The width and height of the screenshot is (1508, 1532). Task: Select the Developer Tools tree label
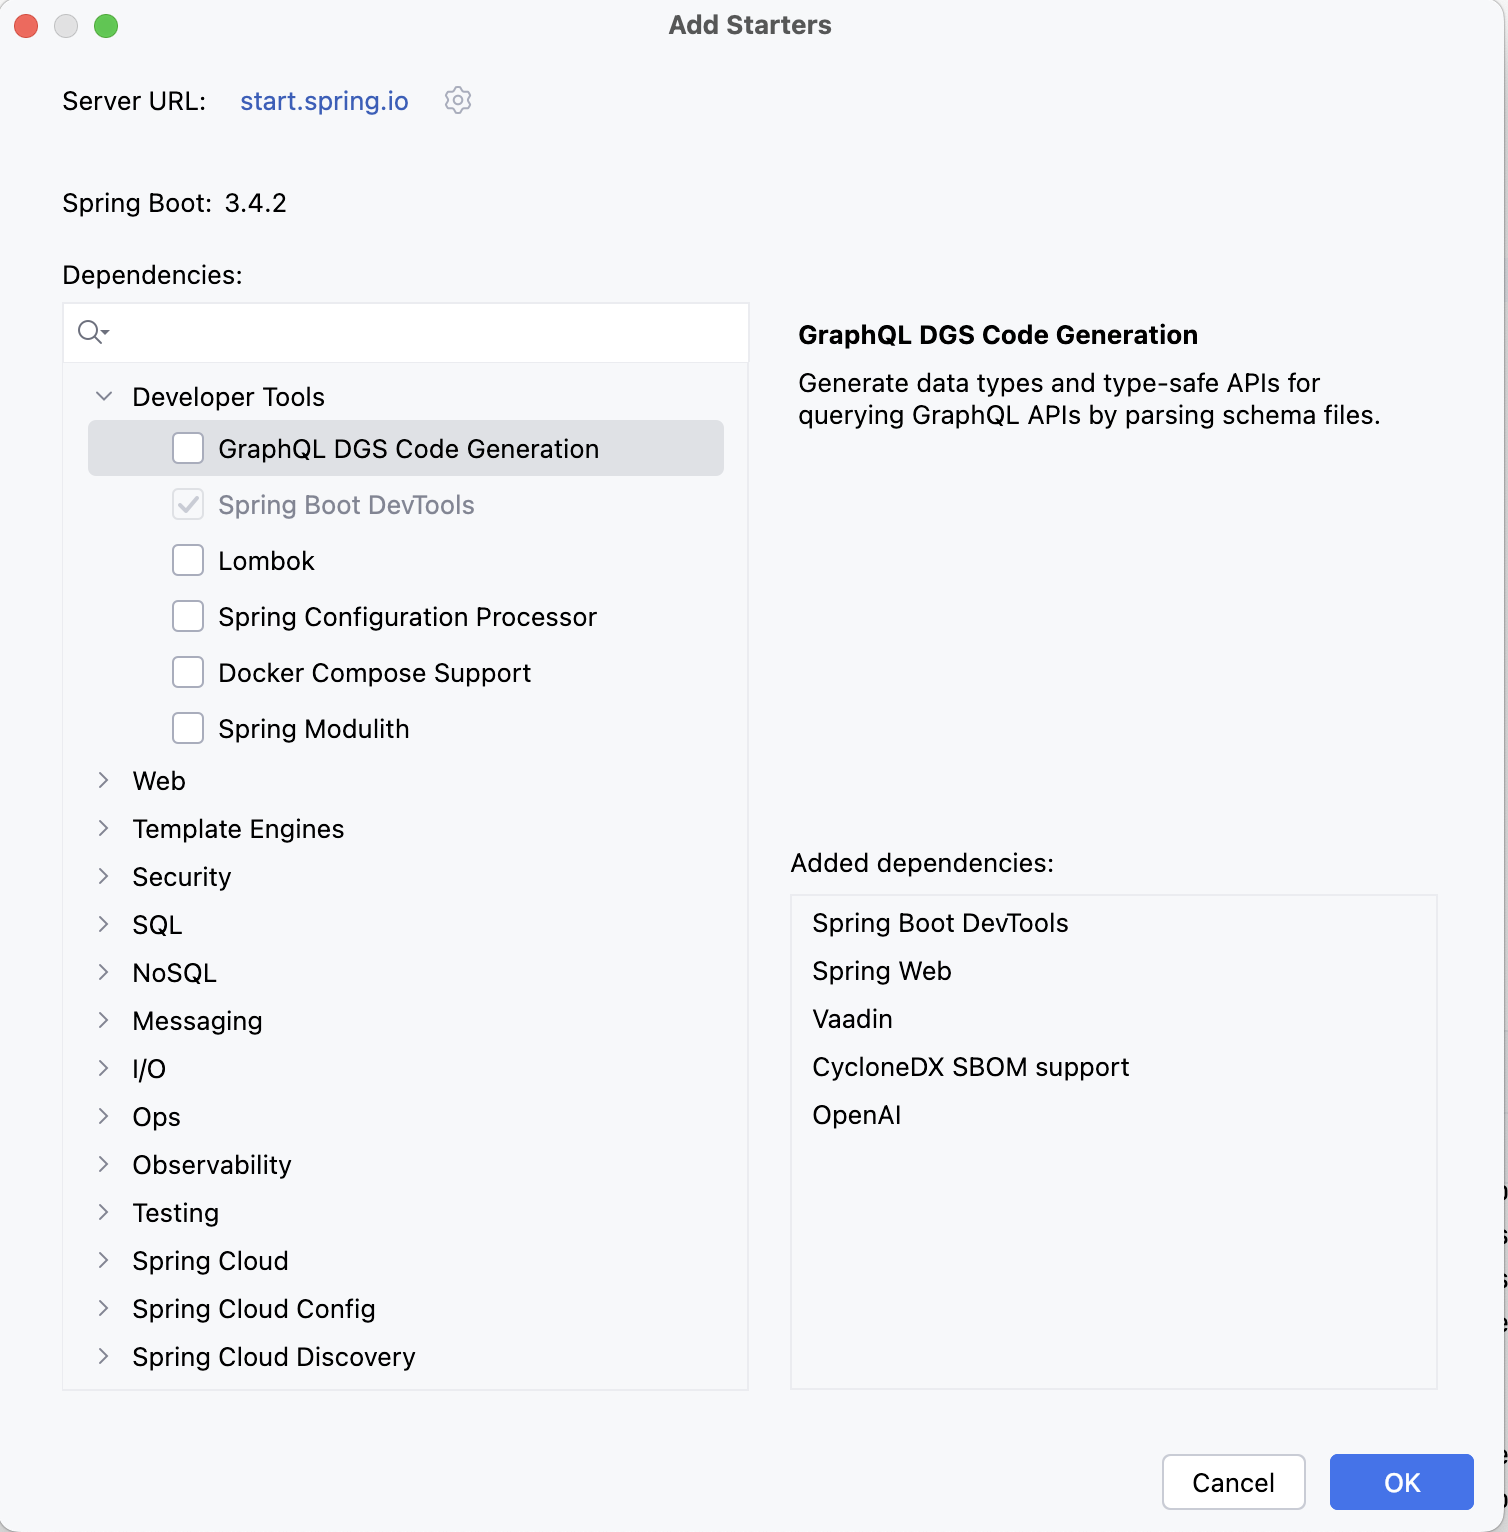tap(228, 397)
